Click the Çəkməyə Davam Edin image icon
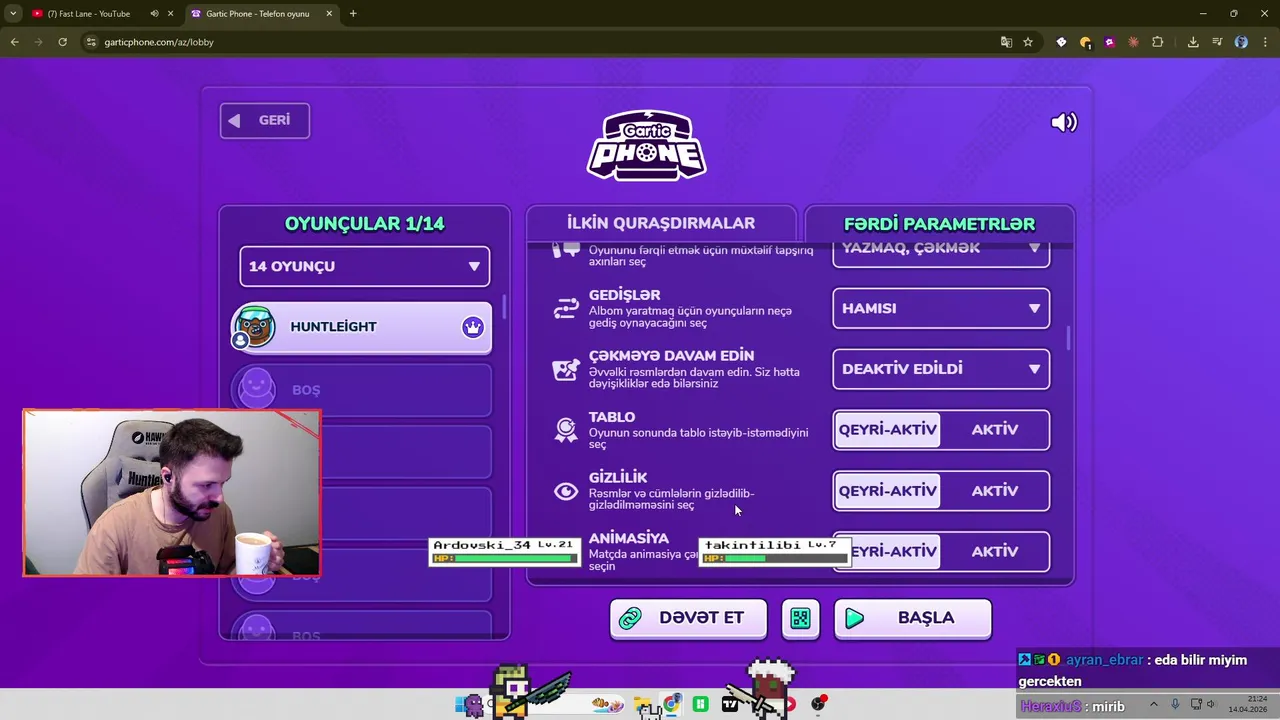1280x720 pixels. [x=566, y=370]
